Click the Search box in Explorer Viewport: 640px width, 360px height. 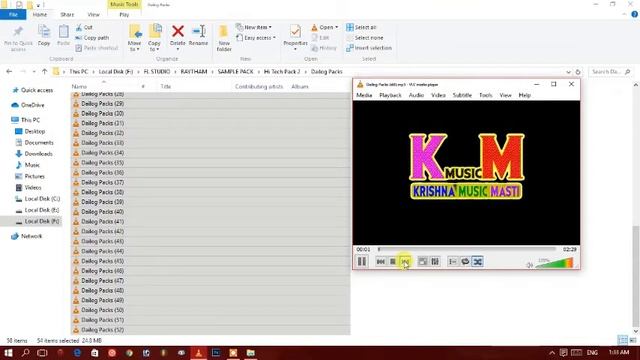coord(611,71)
